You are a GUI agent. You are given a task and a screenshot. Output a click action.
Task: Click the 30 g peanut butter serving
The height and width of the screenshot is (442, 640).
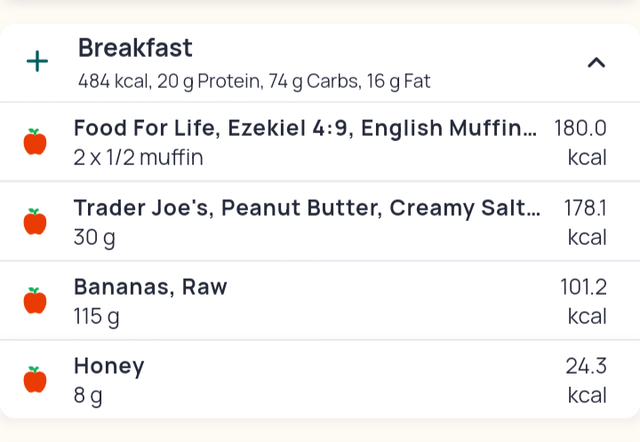[95, 237]
